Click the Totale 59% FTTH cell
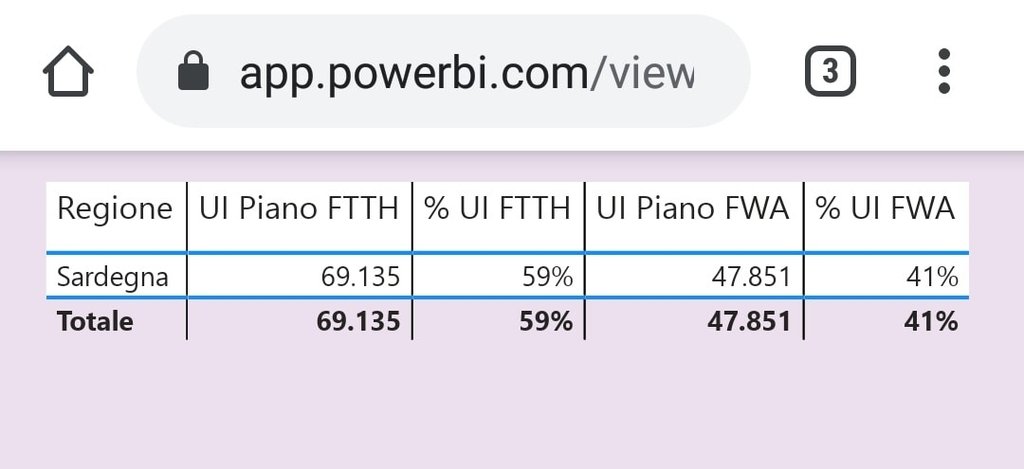Screen dimensions: 1024x469 coord(545,321)
